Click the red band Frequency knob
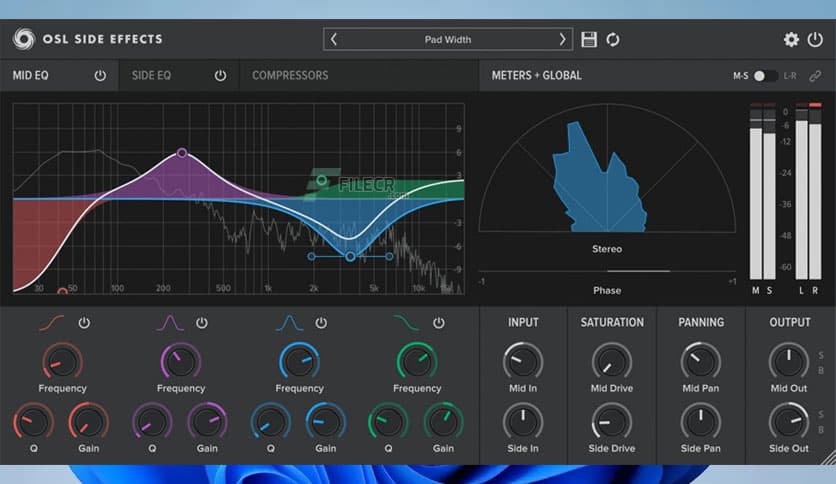Viewport: 836px width, 484px height. pyautogui.click(x=62, y=362)
